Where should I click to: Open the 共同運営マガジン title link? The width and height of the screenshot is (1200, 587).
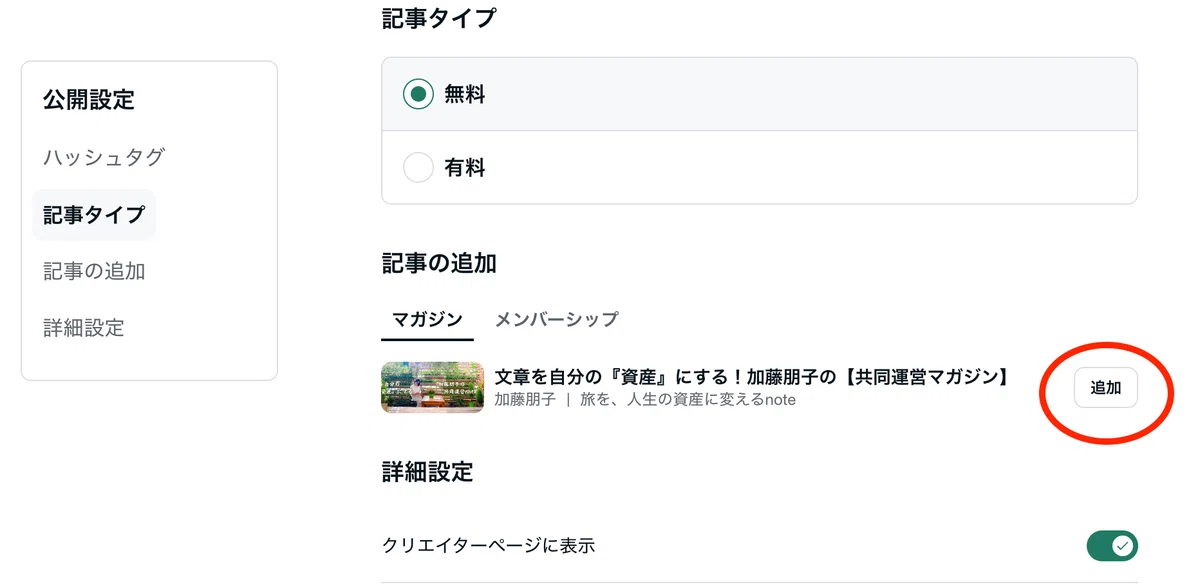click(x=752, y=376)
